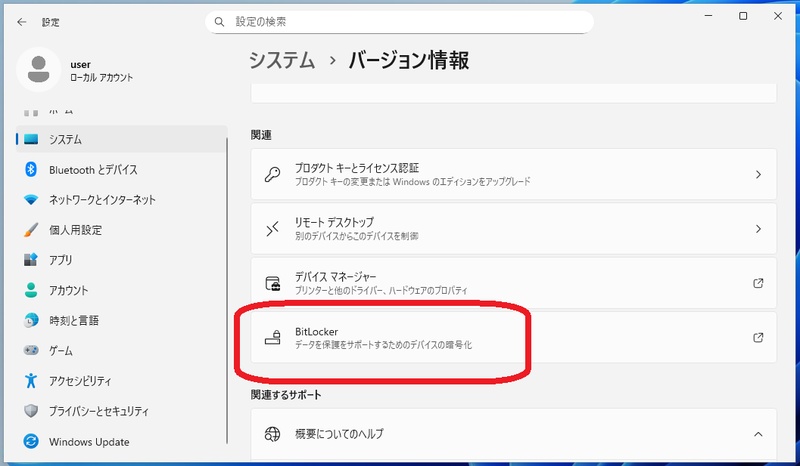Image resolution: width=800 pixels, height=466 pixels.
Task: Click the Device Manager icon
Action: tap(272, 283)
